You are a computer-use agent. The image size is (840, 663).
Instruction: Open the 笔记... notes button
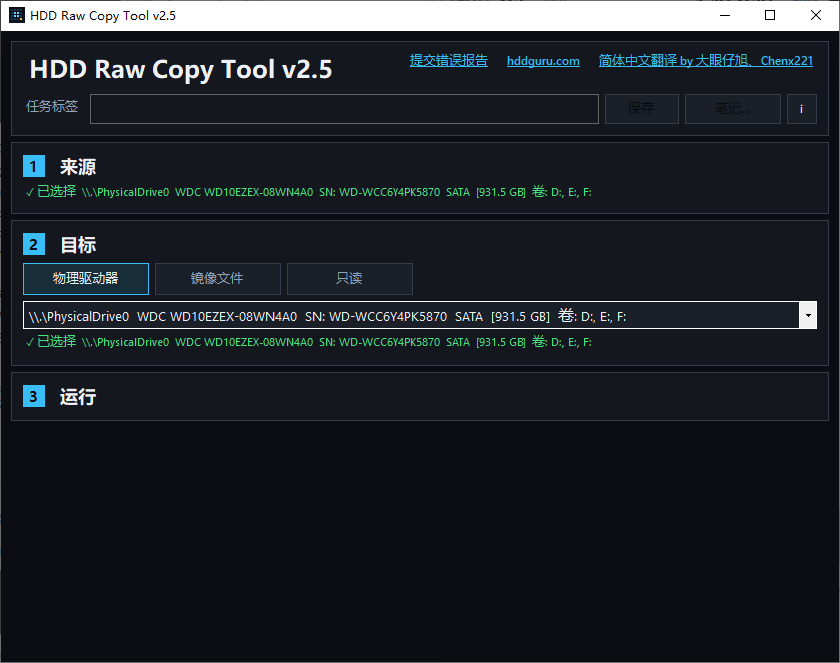(x=732, y=109)
